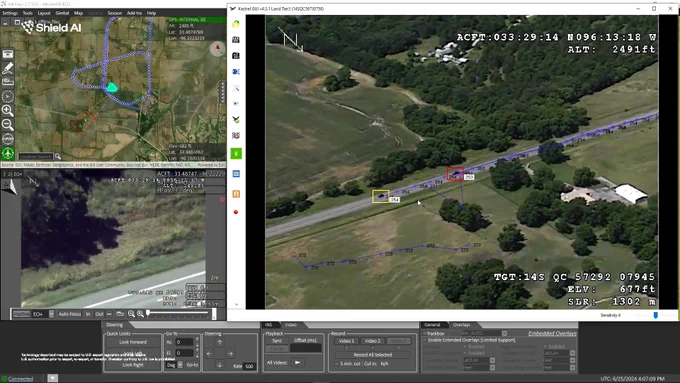The height and width of the screenshot is (383, 680).
Task: Open the Settings menu
Action: click(x=10, y=13)
